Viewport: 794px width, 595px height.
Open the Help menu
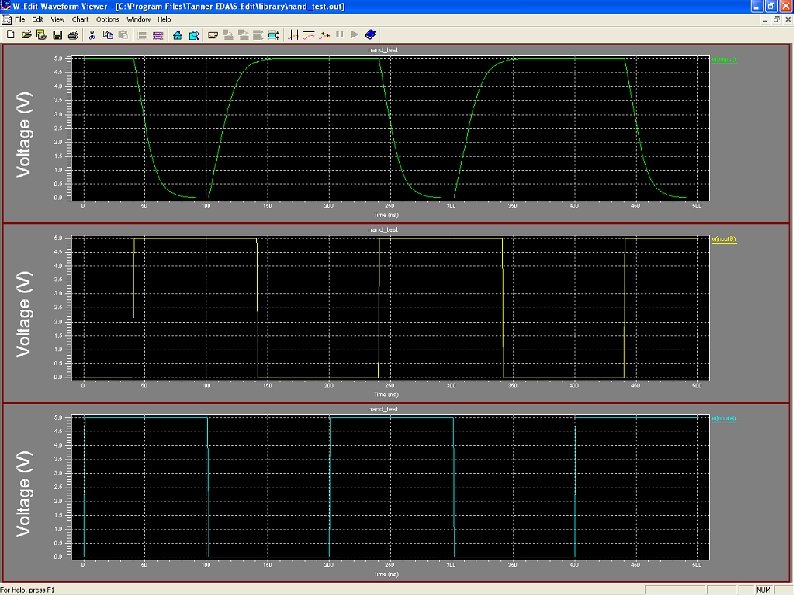pyautogui.click(x=164, y=20)
